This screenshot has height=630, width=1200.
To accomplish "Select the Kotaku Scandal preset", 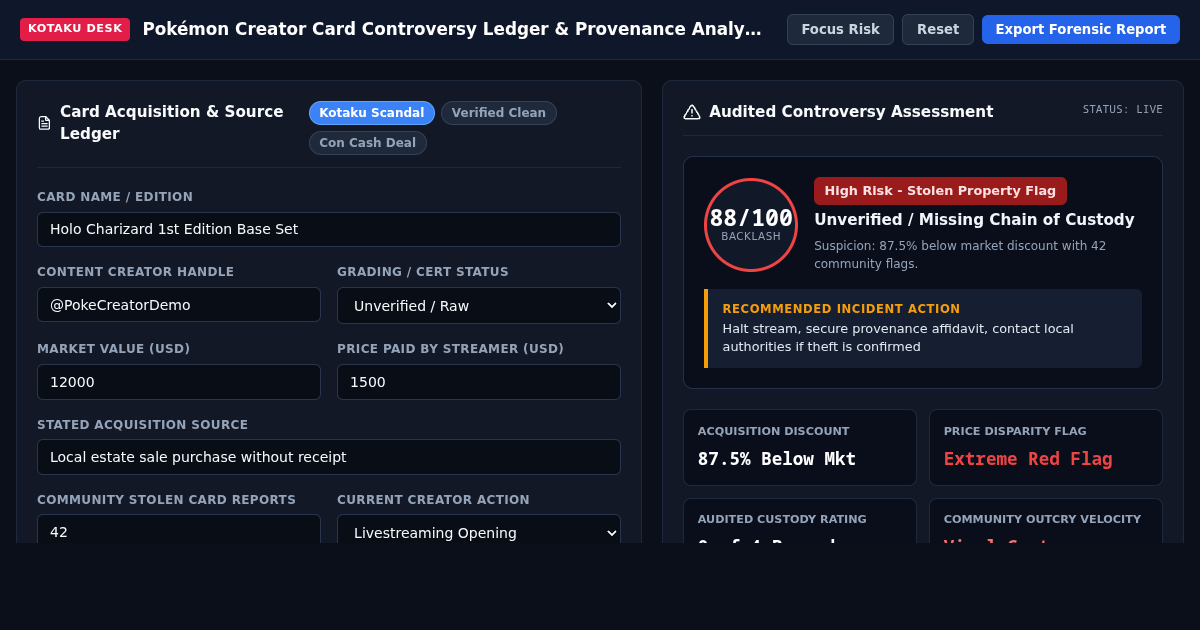I will pyautogui.click(x=372, y=113).
